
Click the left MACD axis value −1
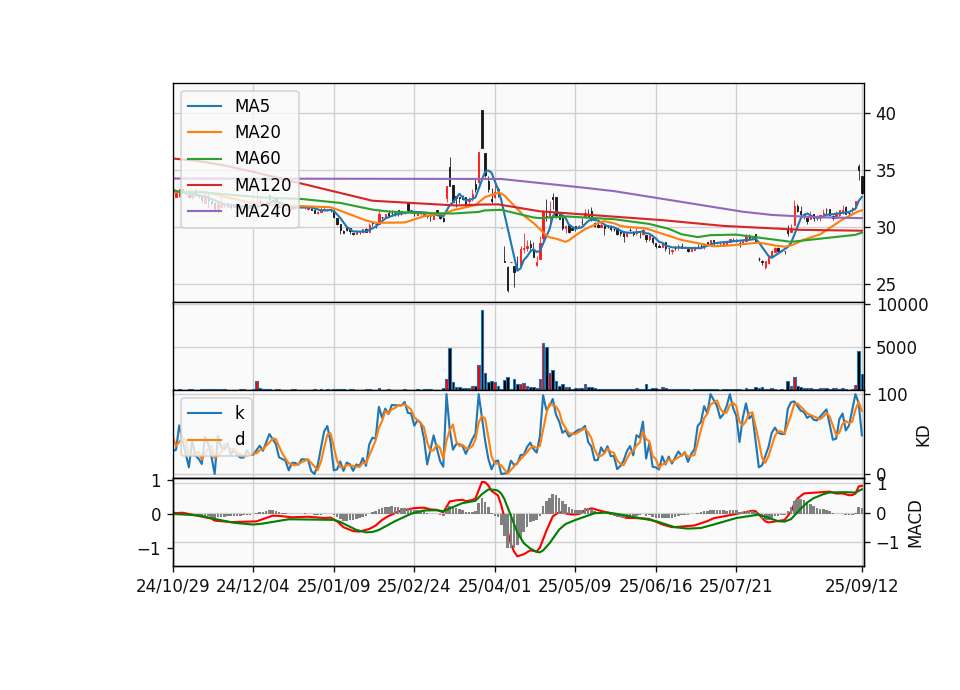pyautogui.click(x=150, y=549)
